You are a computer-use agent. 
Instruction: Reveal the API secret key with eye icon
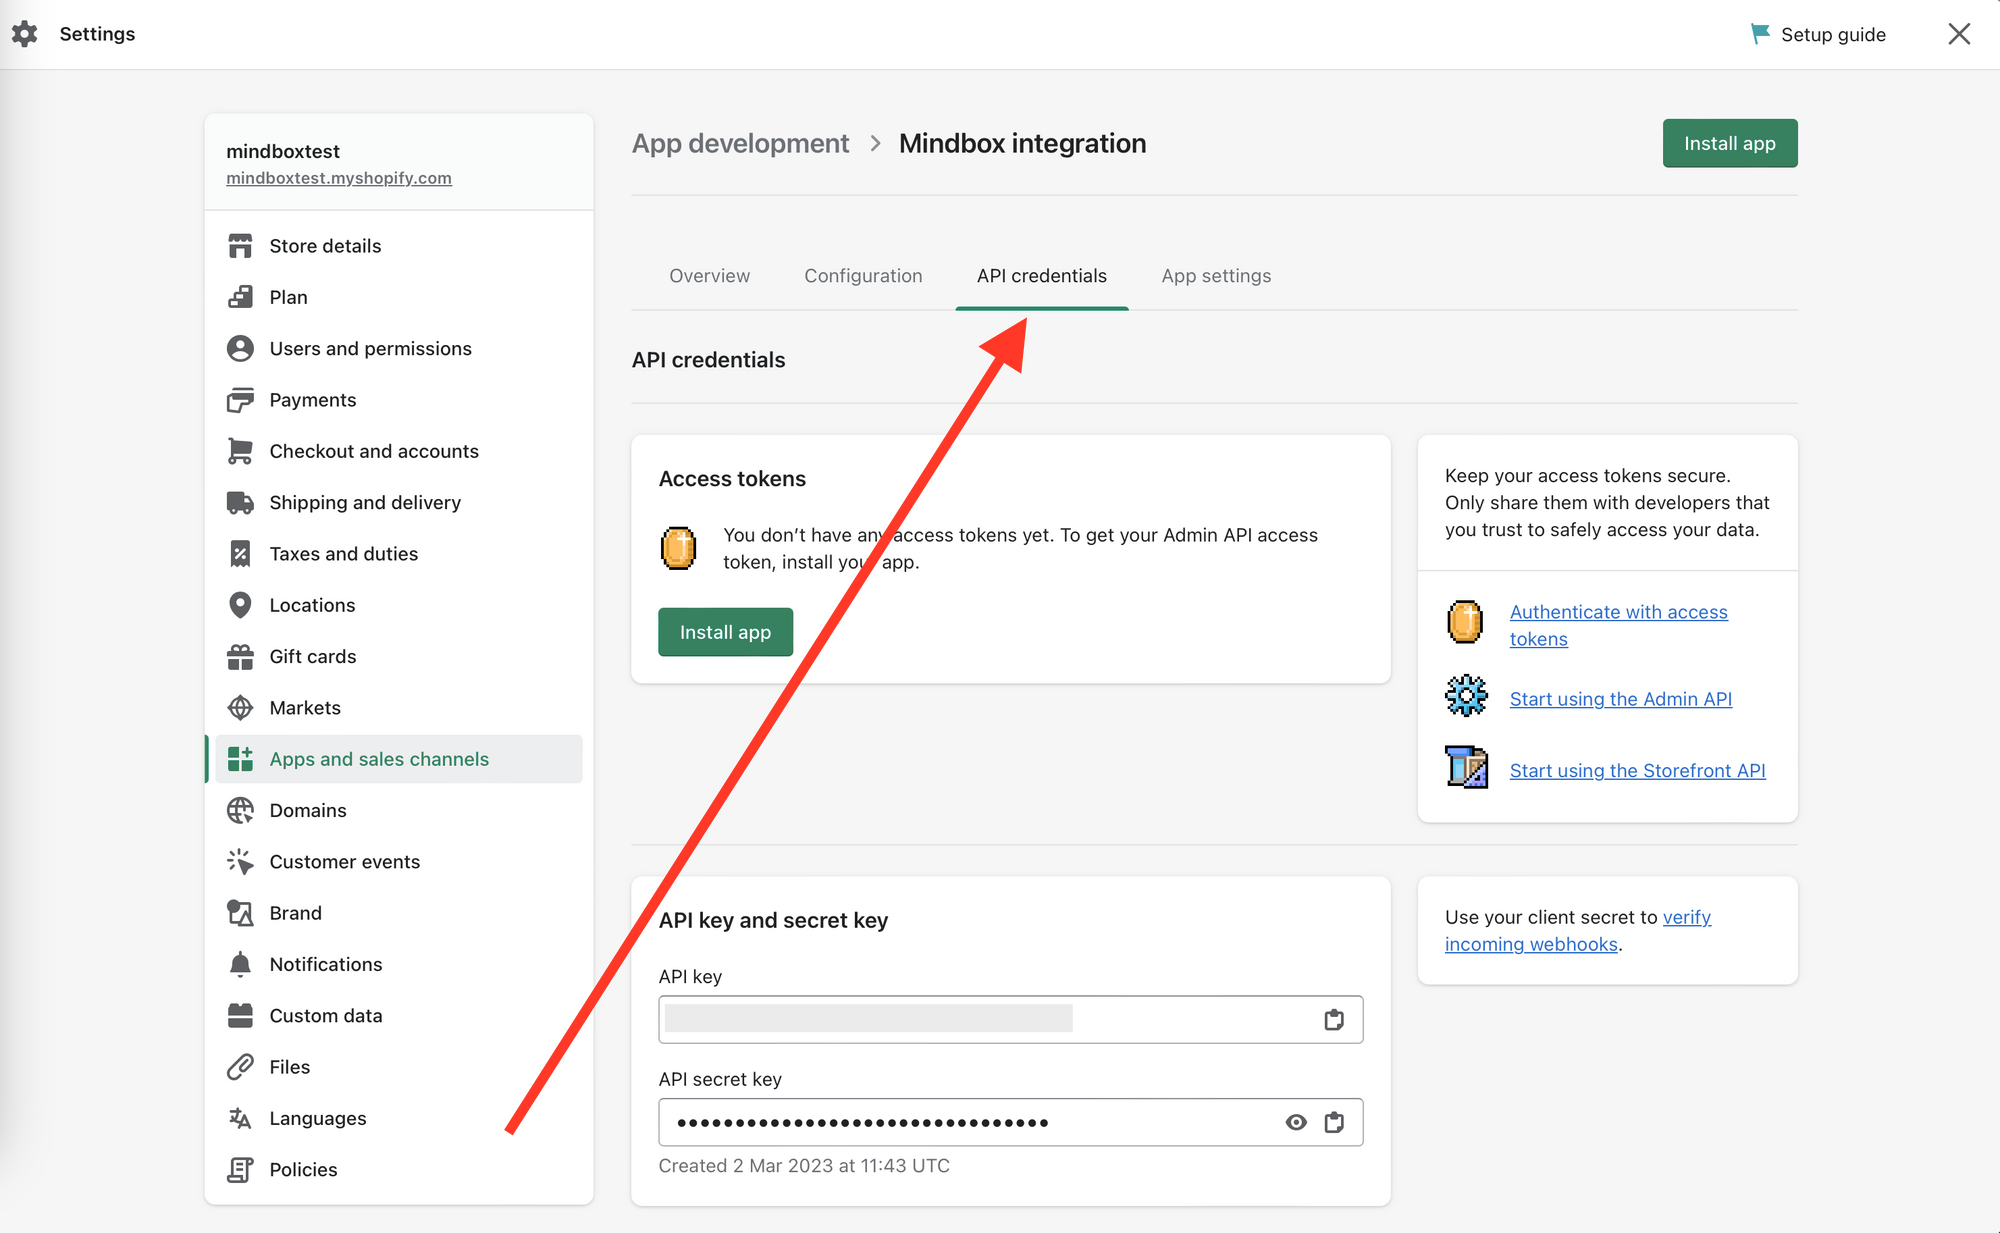coord(1296,1122)
